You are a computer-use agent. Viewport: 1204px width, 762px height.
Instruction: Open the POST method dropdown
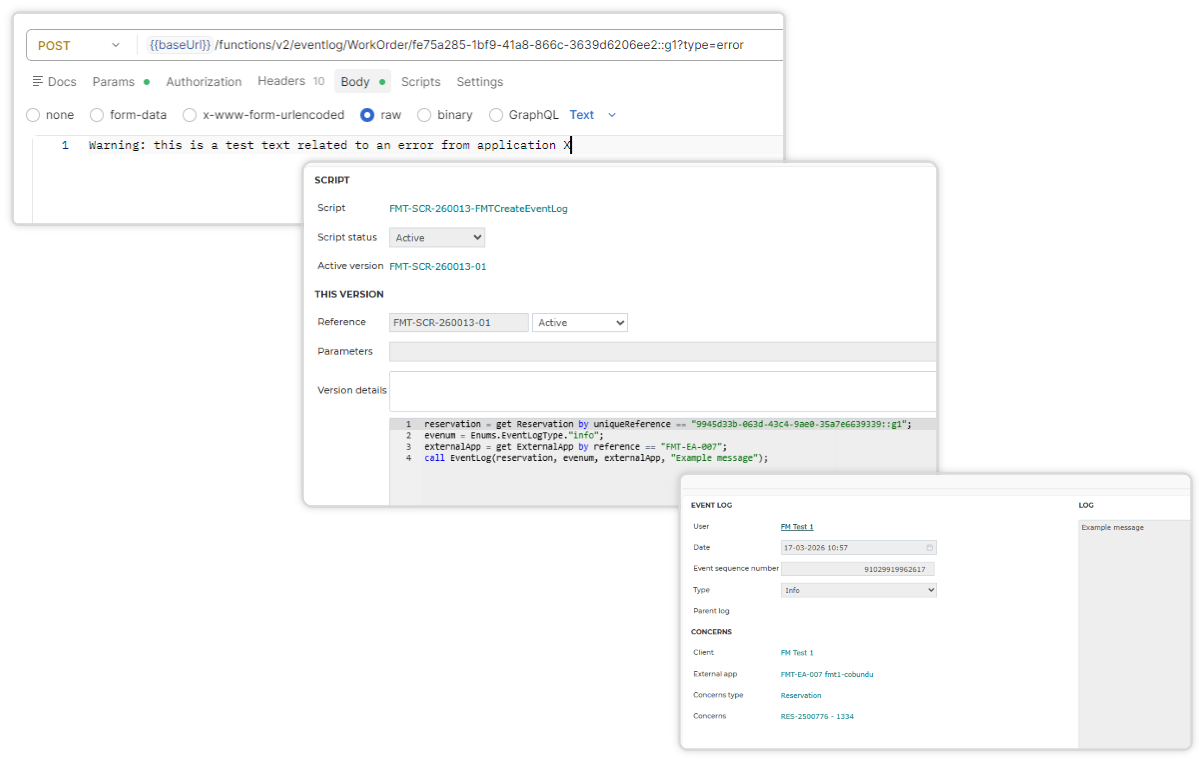pyautogui.click(x=80, y=45)
